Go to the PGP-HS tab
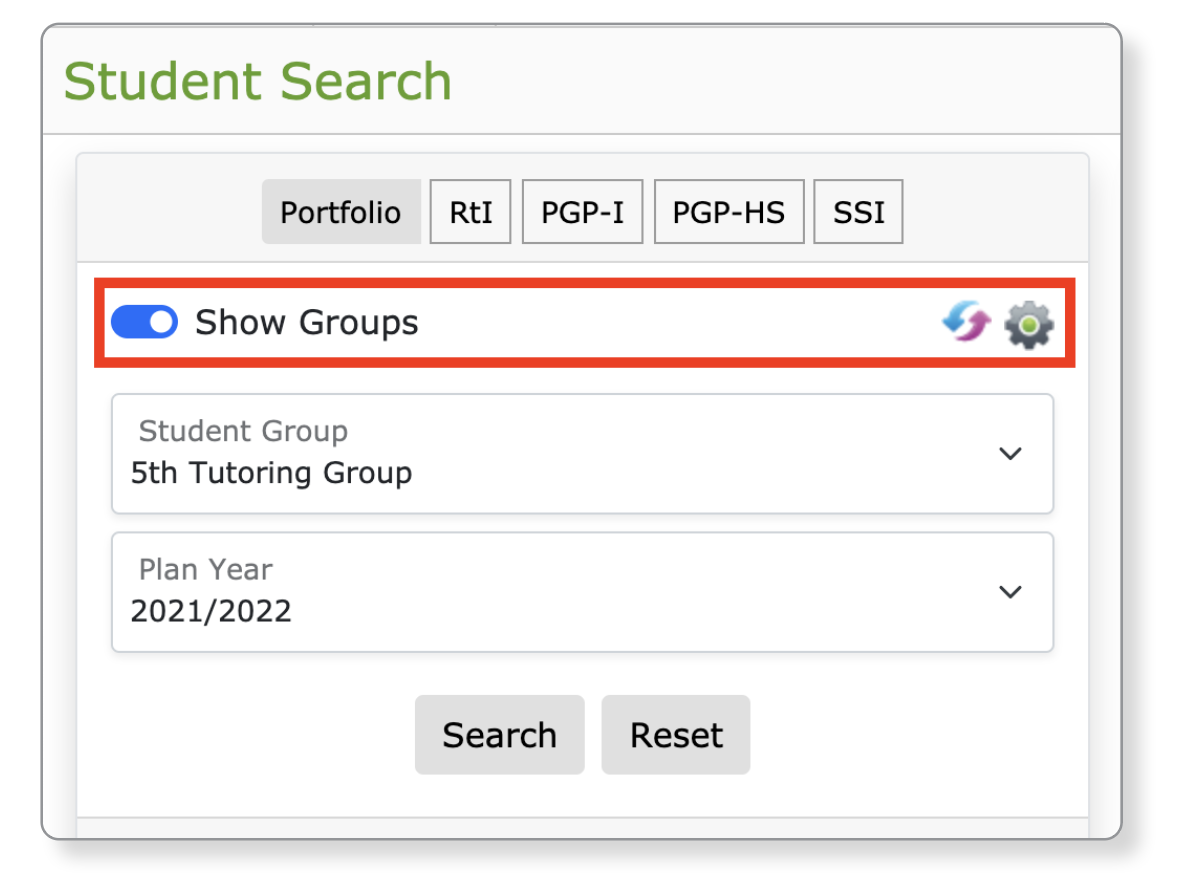This screenshot has width=1186, height=874. click(729, 212)
